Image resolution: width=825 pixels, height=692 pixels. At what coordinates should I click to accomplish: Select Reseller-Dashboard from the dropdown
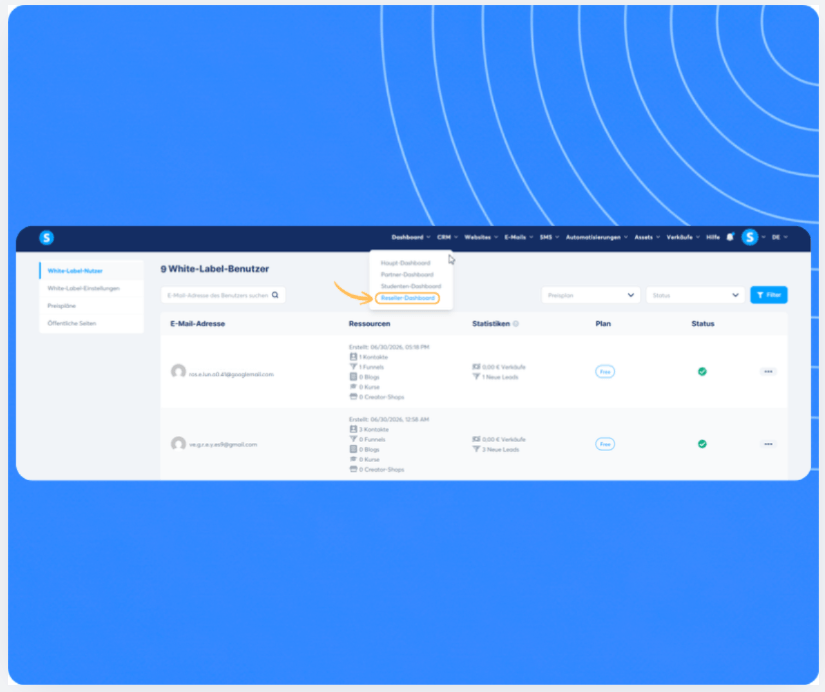click(408, 298)
